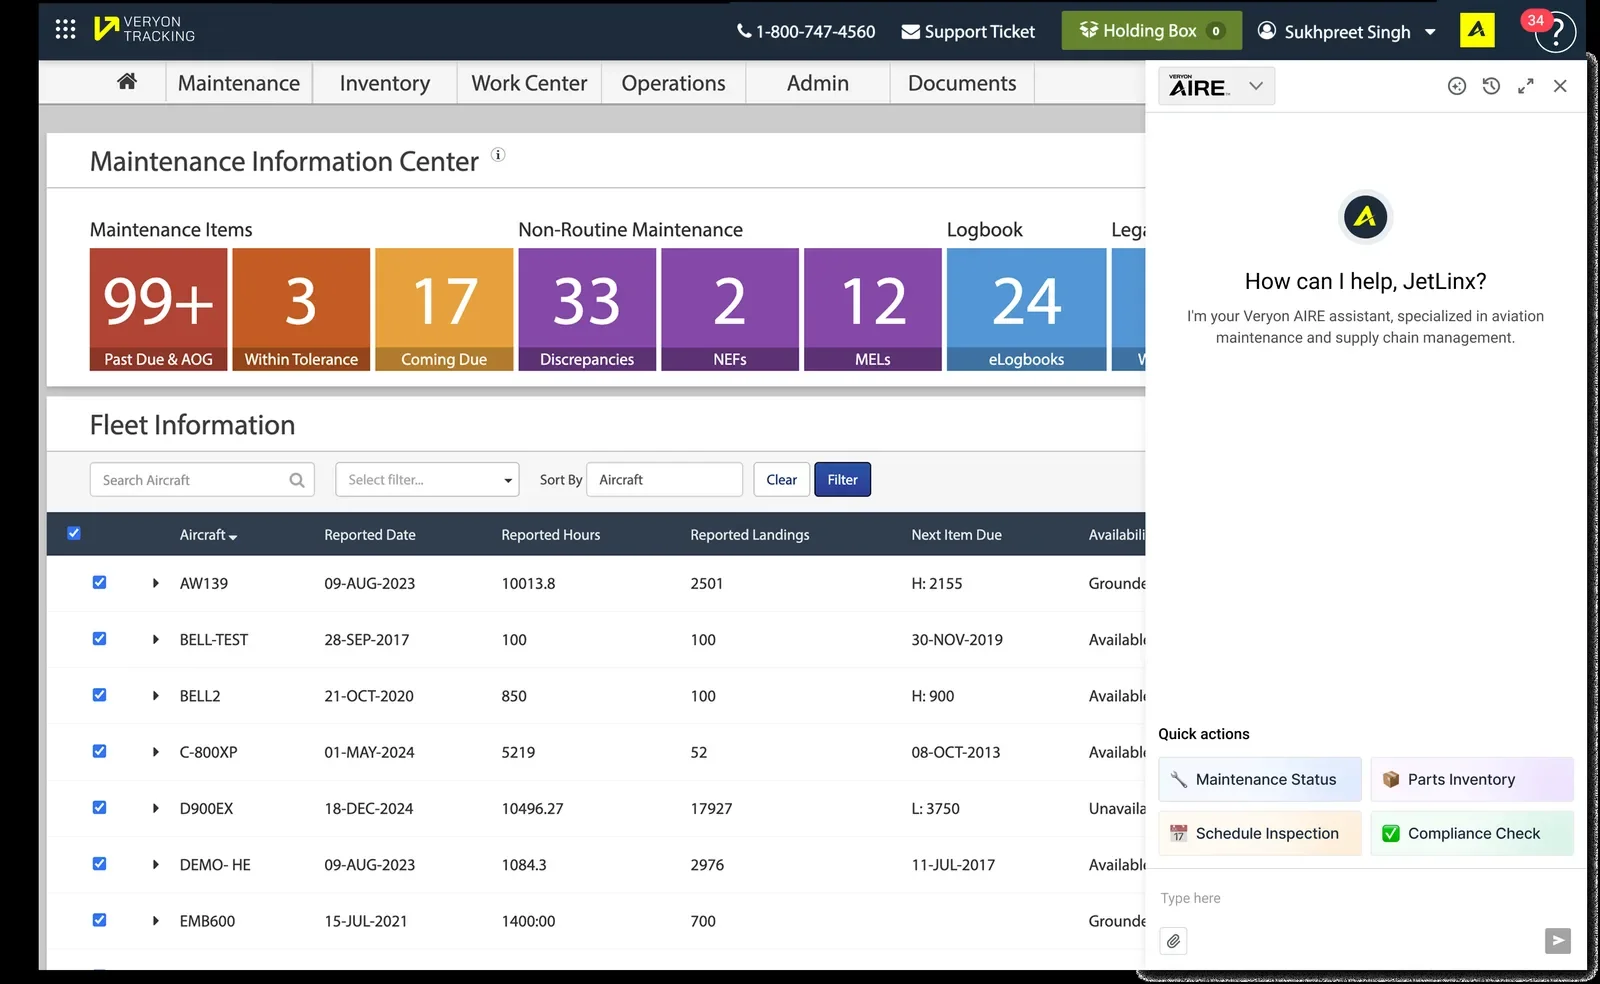
Task: Choose Parts Inventory quick action
Action: (x=1472, y=779)
